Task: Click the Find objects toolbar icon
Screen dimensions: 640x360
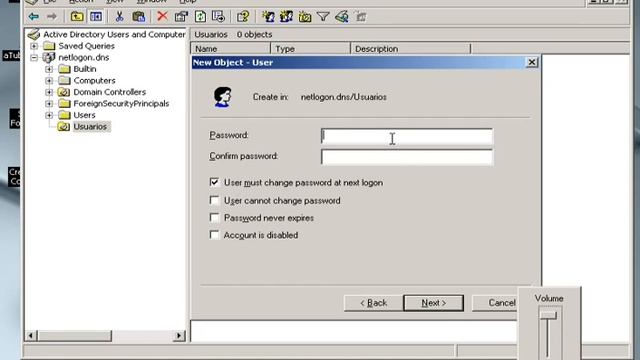Action: point(342,17)
